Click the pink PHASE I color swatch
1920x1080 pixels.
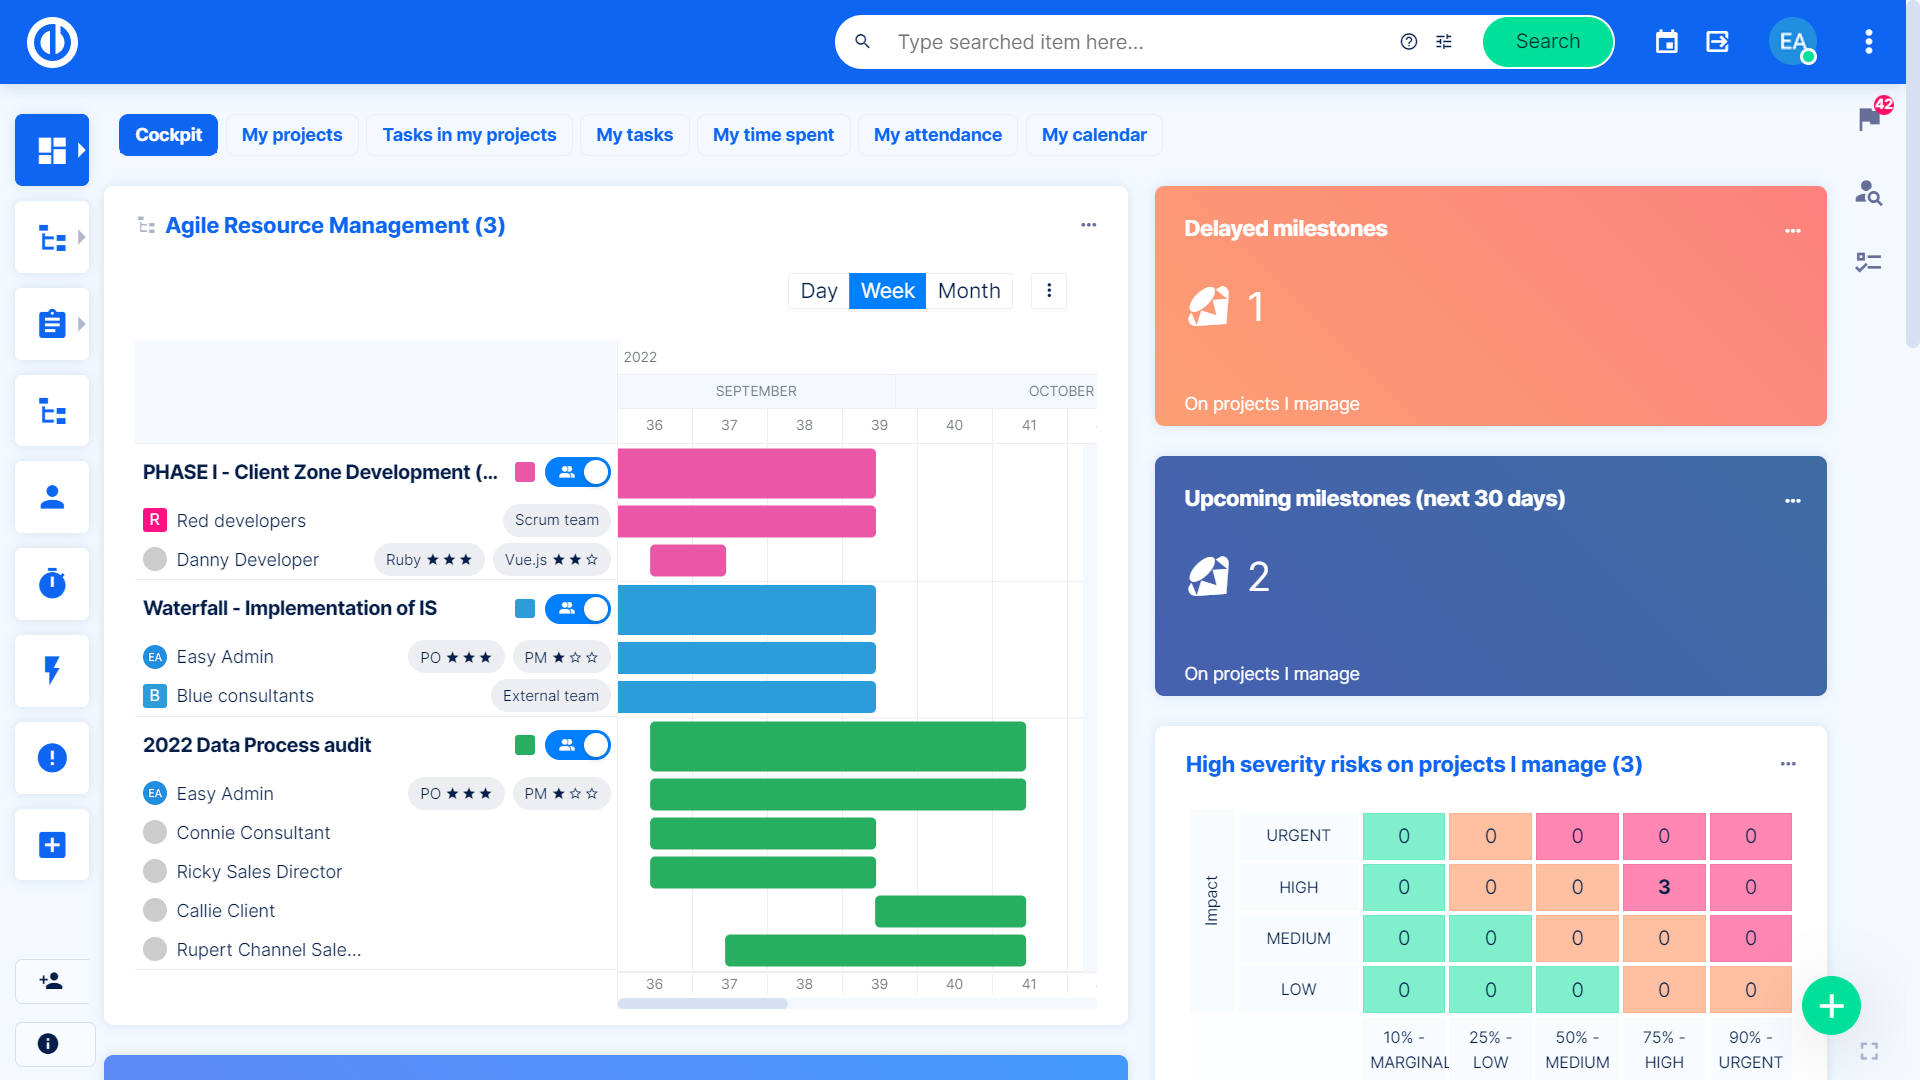point(525,472)
